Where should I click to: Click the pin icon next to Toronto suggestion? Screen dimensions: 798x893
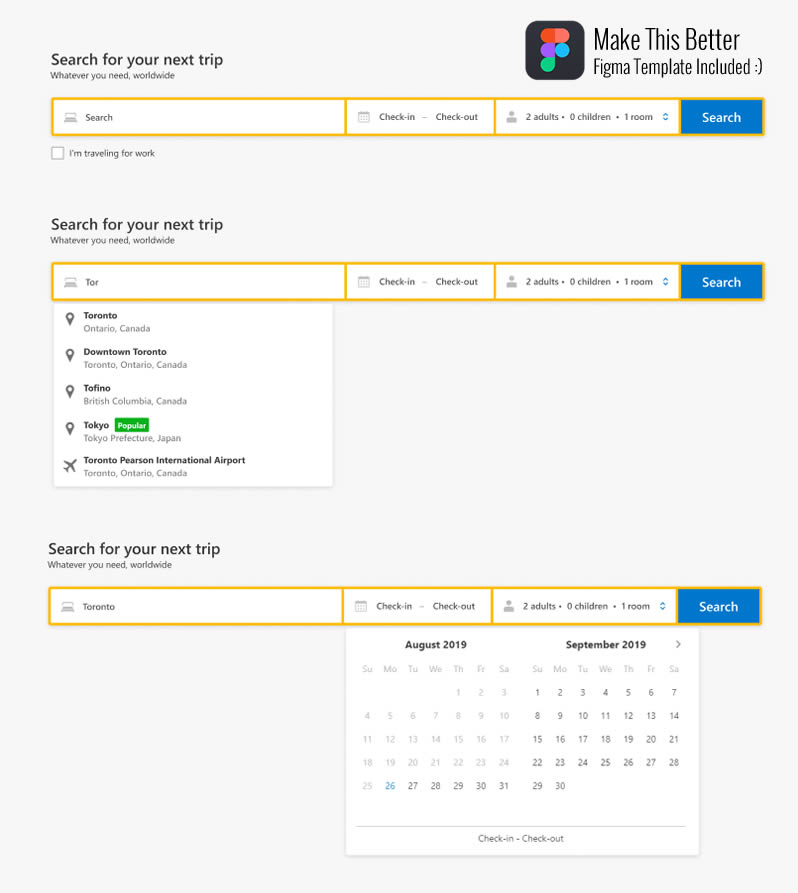[x=69, y=319]
